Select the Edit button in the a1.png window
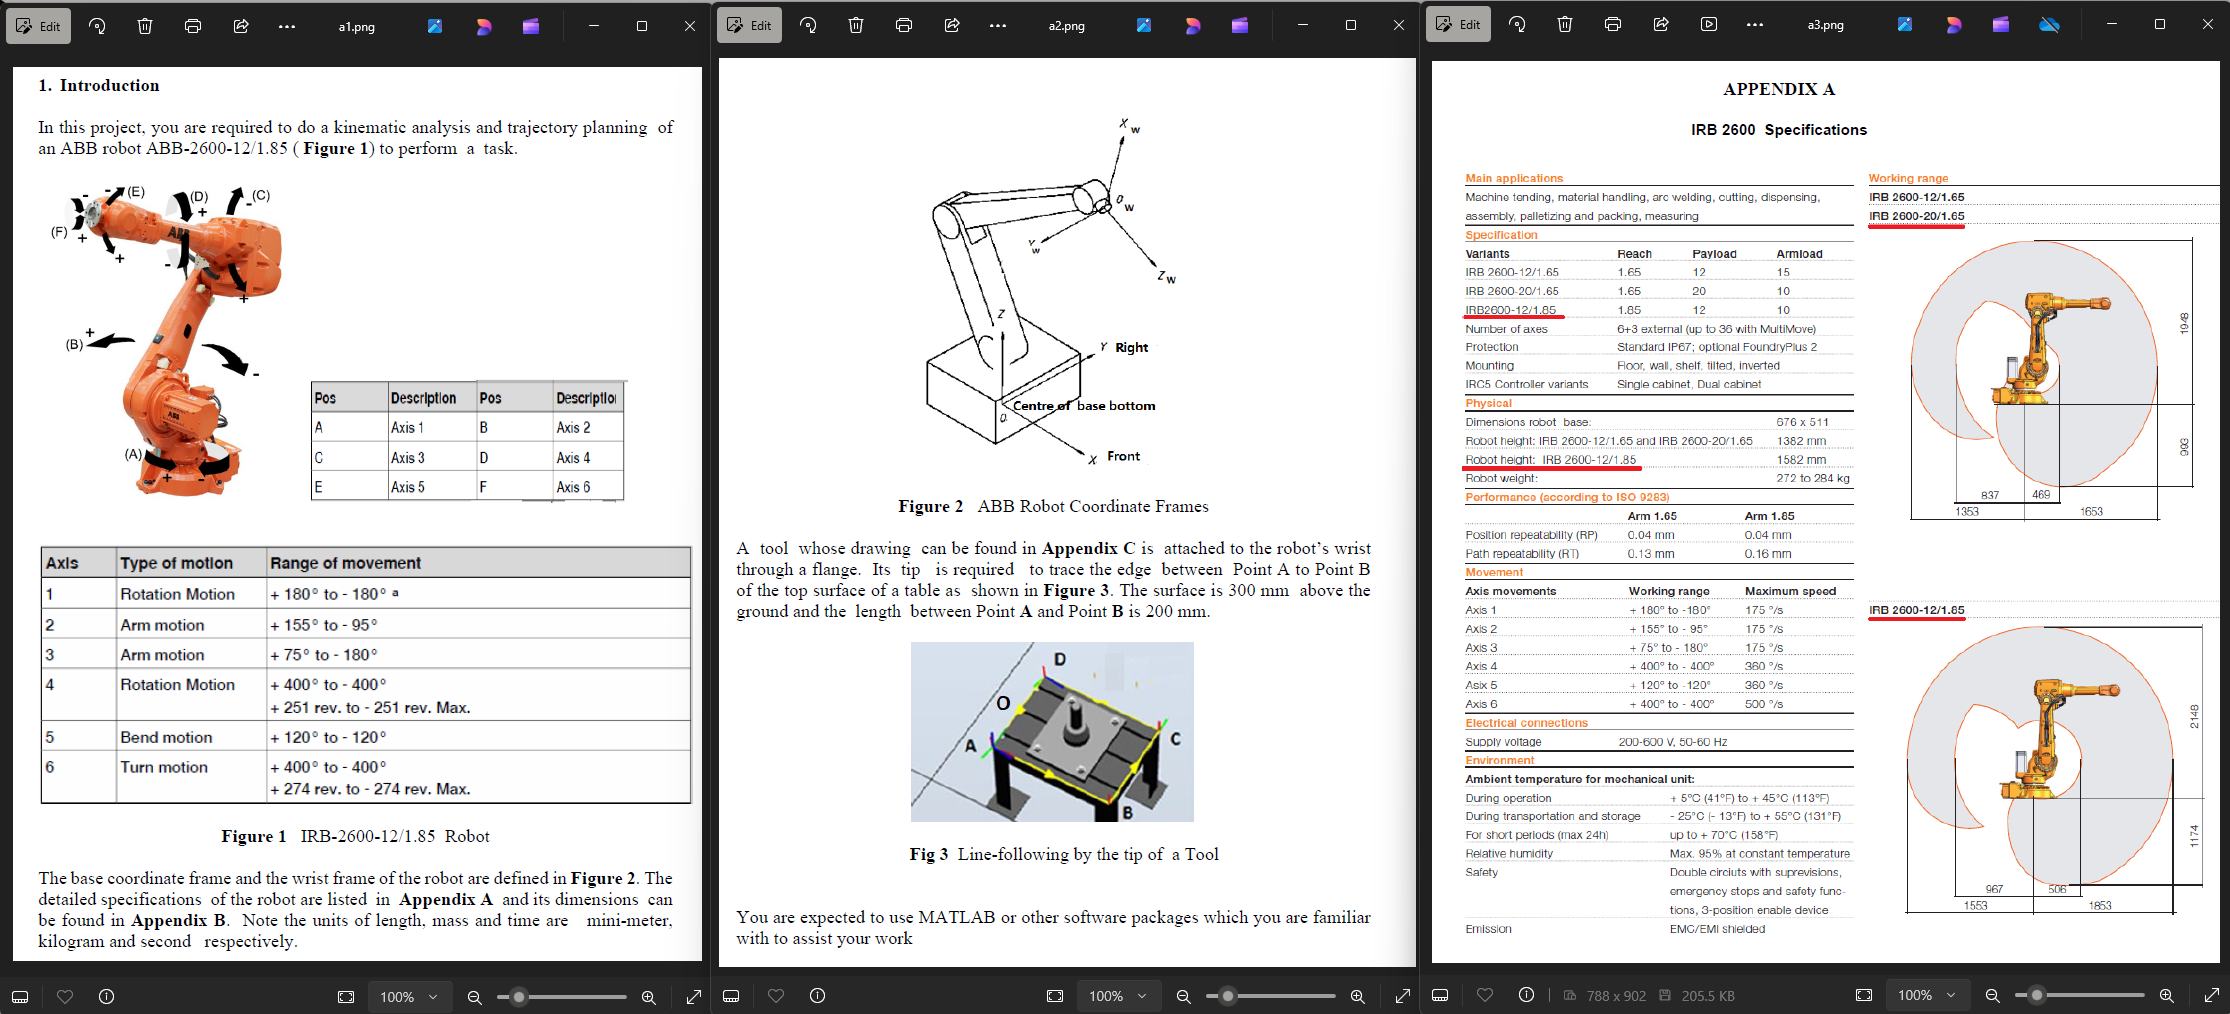 (38, 25)
